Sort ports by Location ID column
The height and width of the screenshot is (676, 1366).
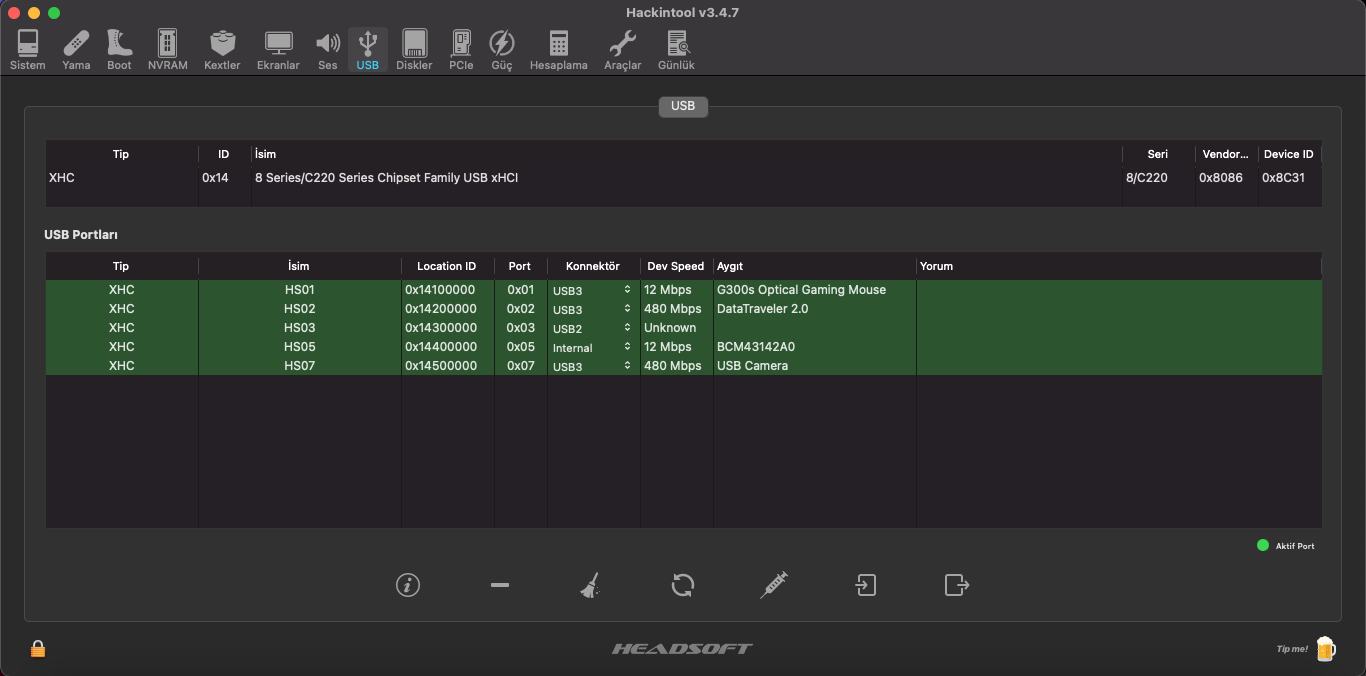(447, 266)
